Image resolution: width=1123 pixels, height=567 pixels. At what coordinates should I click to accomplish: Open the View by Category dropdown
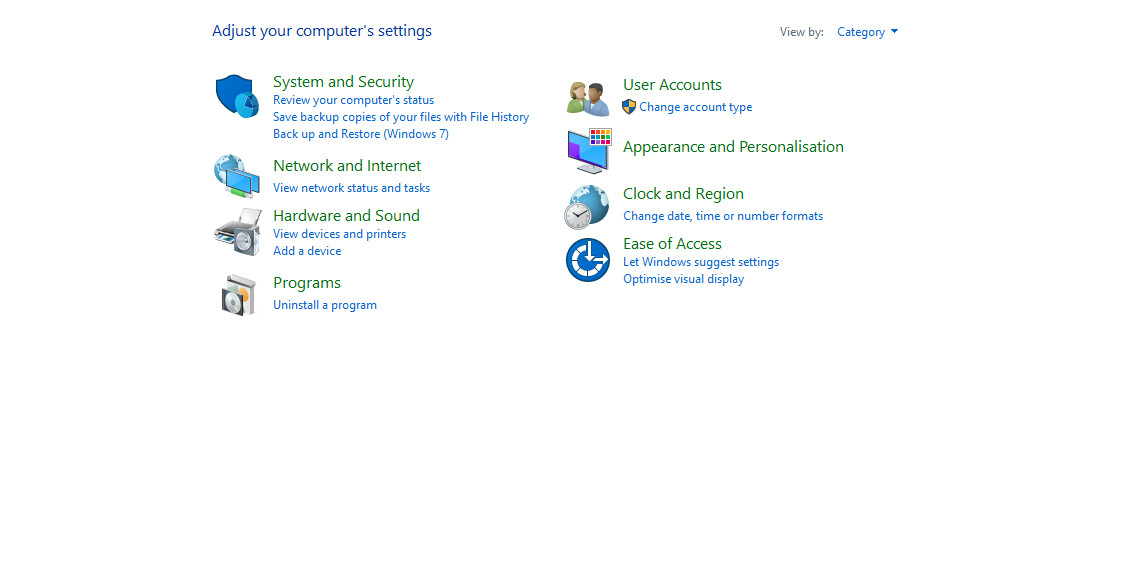coord(867,32)
